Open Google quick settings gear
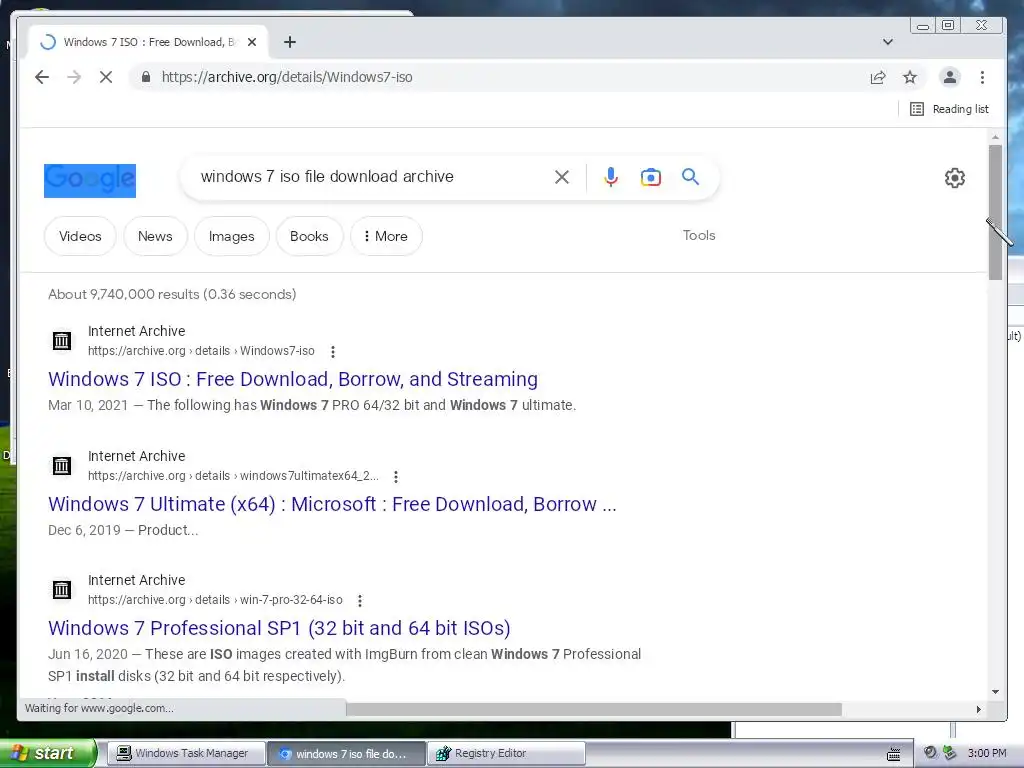This screenshot has height=768, width=1024. (955, 178)
